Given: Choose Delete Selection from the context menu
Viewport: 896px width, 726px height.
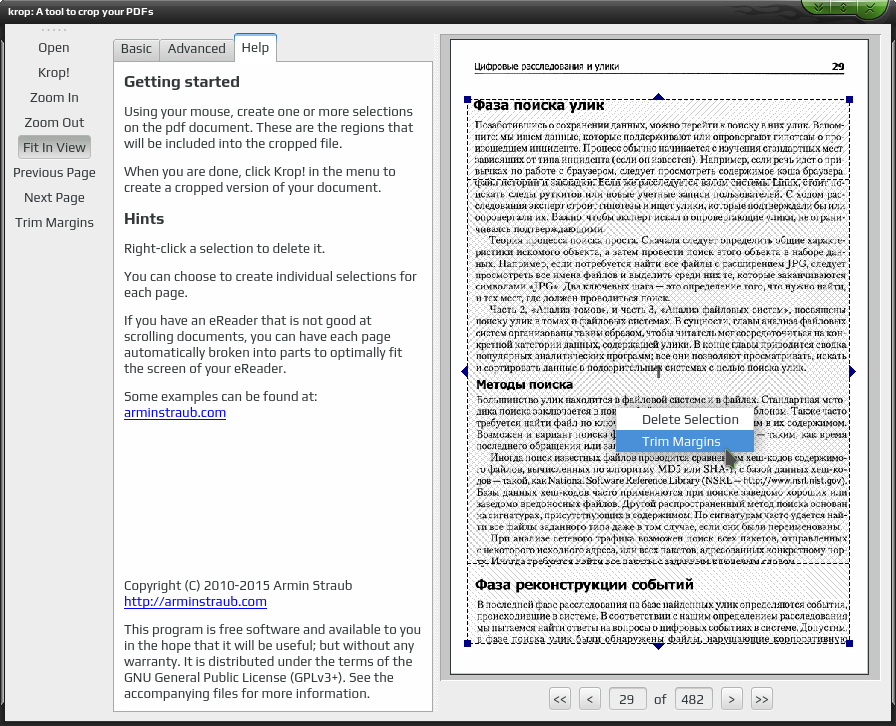Looking at the screenshot, I should click(x=685, y=420).
